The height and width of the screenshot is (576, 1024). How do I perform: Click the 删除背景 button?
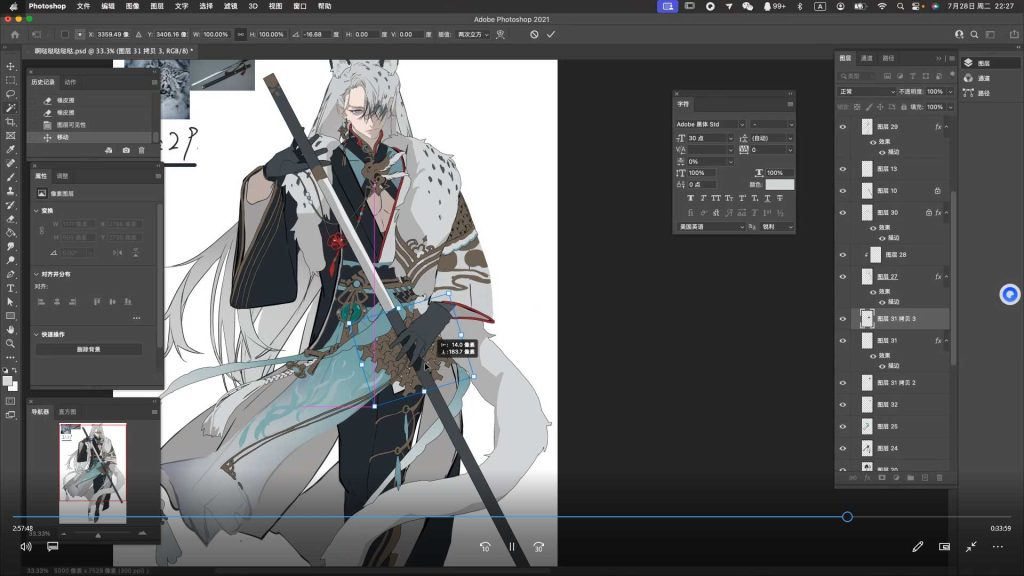pos(89,349)
